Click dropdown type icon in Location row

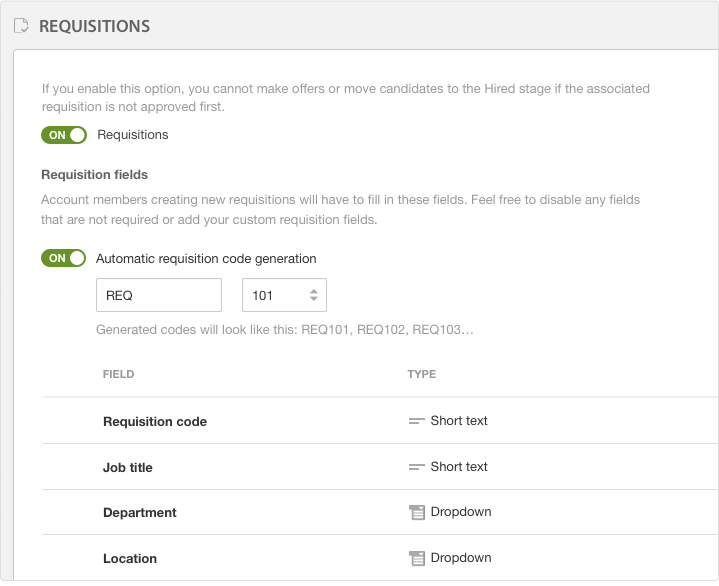[x=417, y=558]
